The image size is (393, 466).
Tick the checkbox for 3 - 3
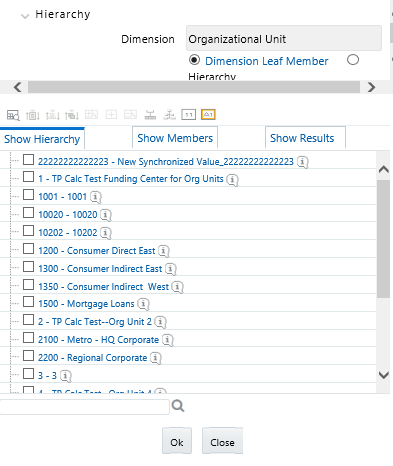pyautogui.click(x=28, y=374)
